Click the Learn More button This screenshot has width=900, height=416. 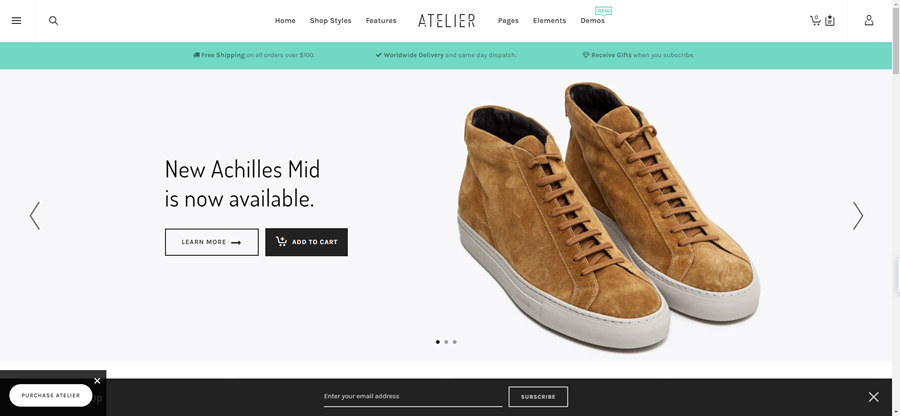(212, 242)
